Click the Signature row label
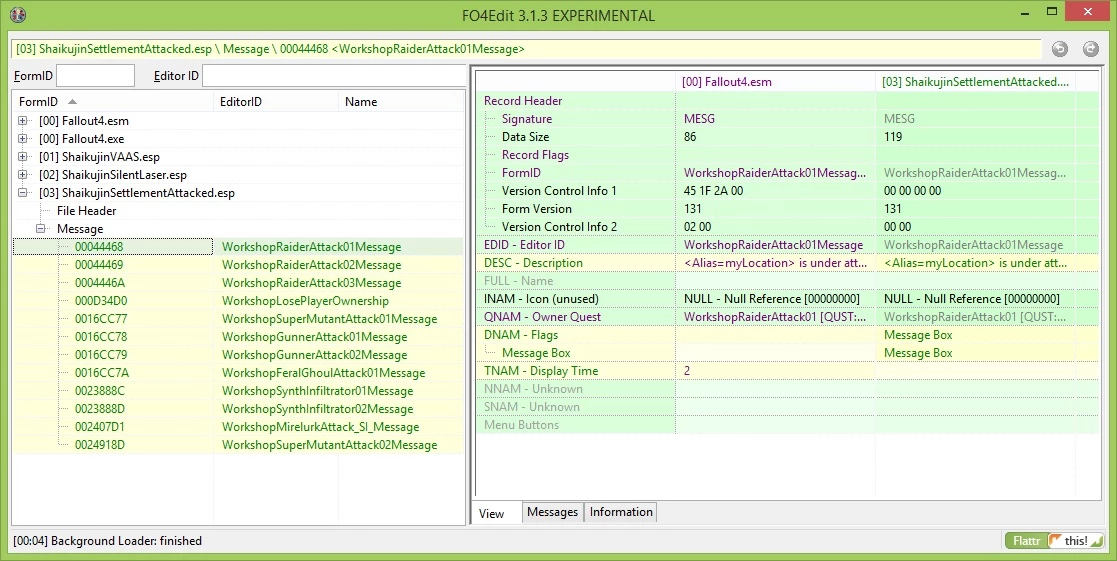This screenshot has width=1117, height=561. point(526,119)
